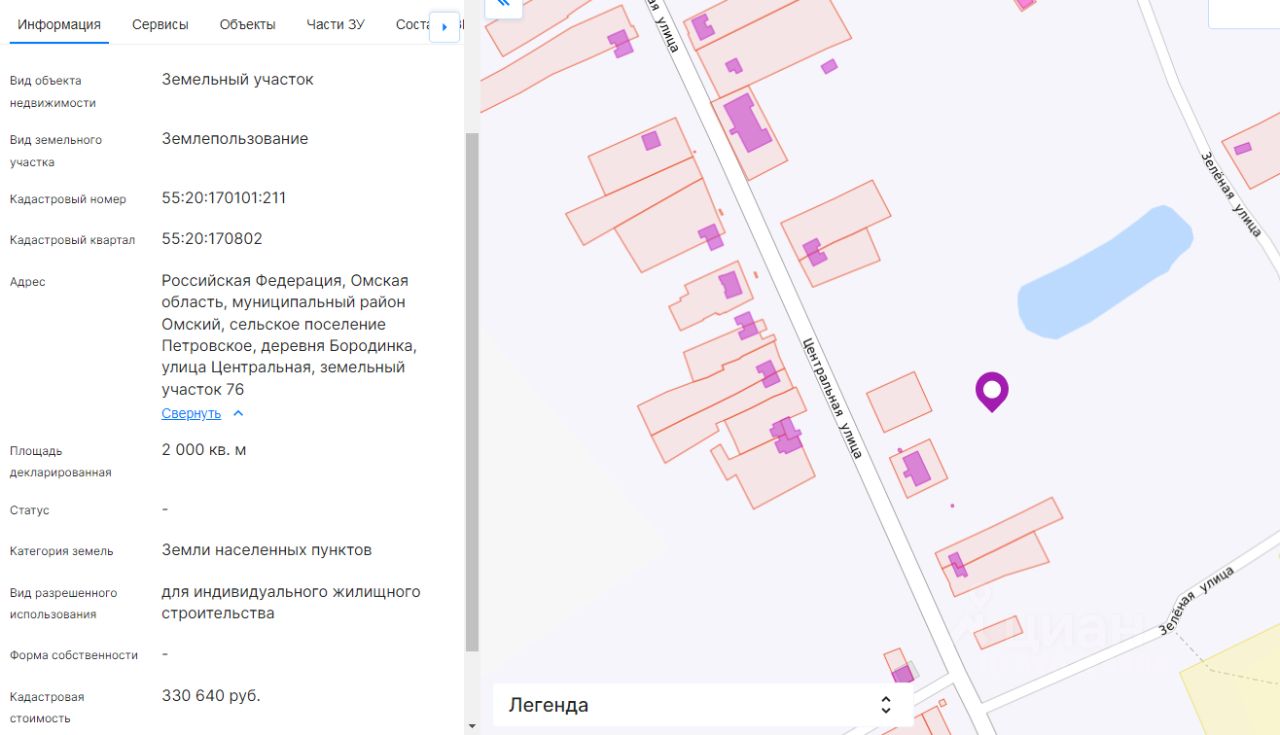Switch to the Объекты tab
The height and width of the screenshot is (735, 1280).
(x=247, y=25)
